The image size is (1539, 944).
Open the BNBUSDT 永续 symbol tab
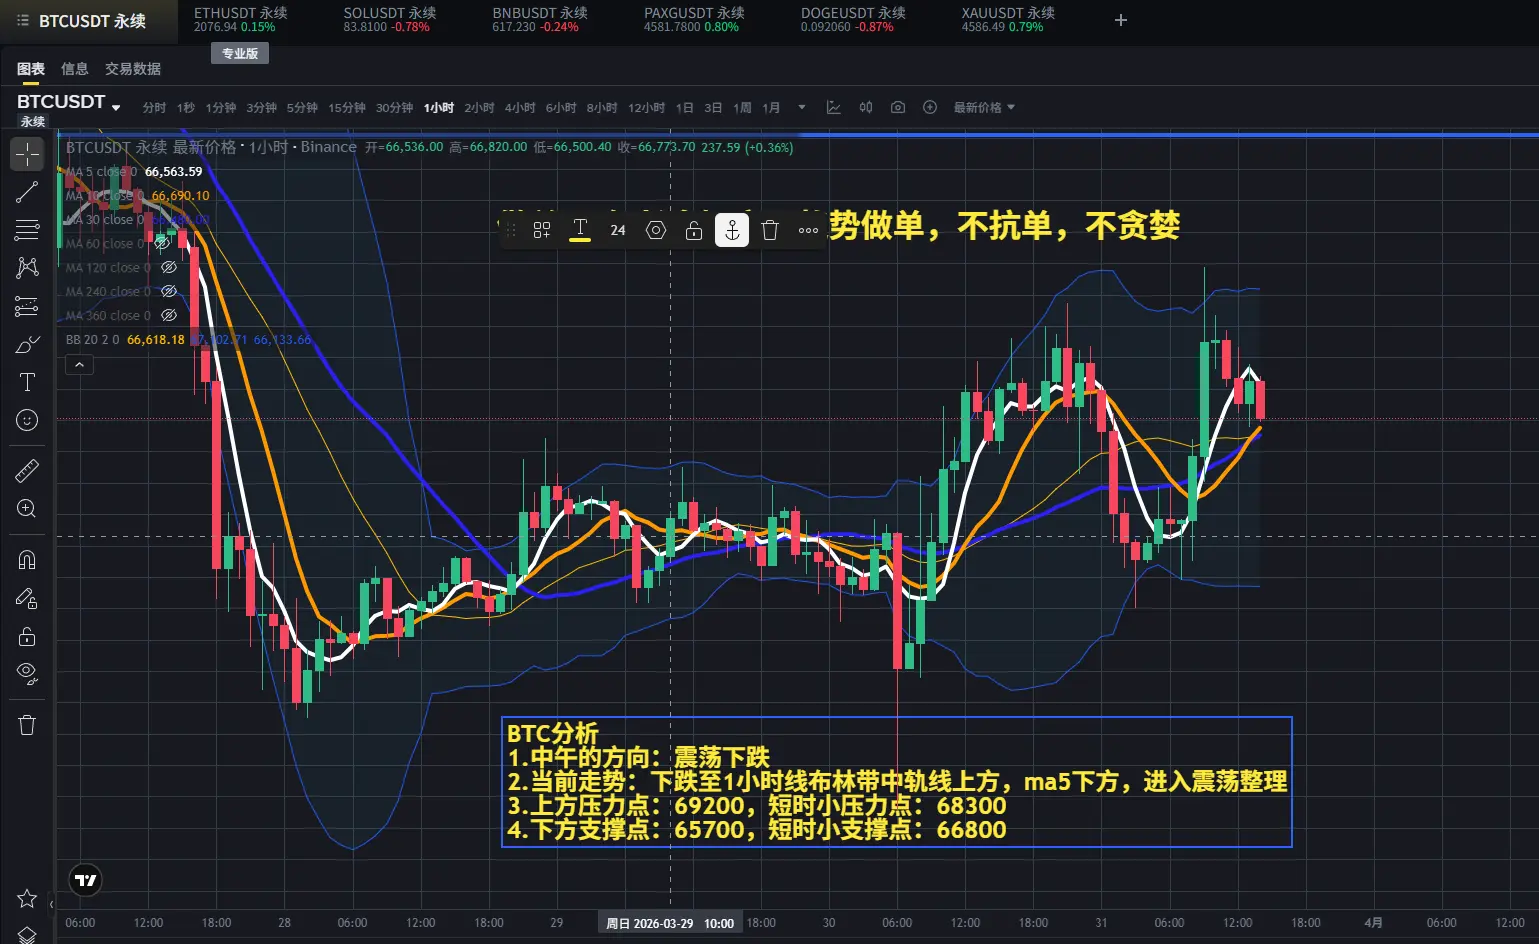pos(540,19)
